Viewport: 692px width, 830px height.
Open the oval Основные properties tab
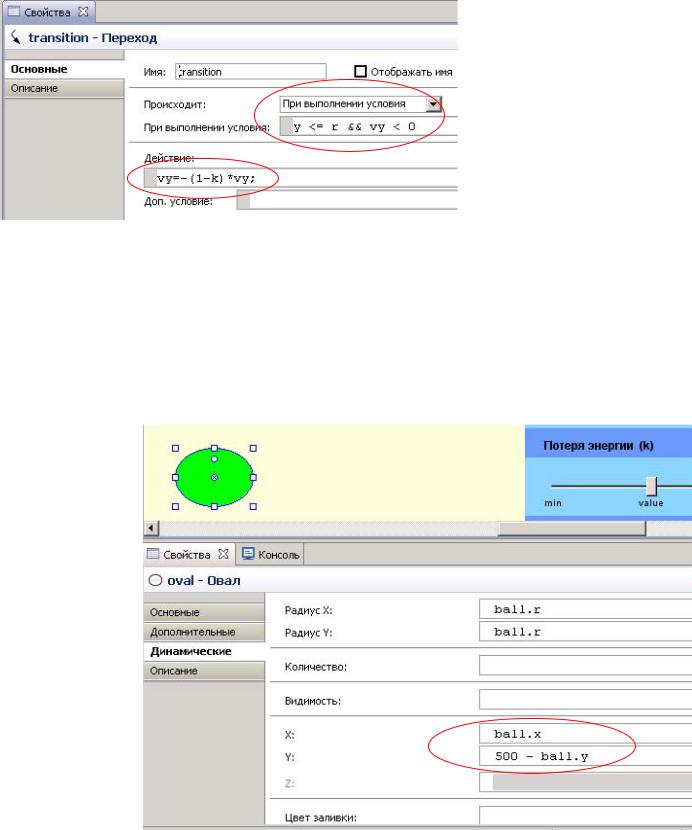204,612
